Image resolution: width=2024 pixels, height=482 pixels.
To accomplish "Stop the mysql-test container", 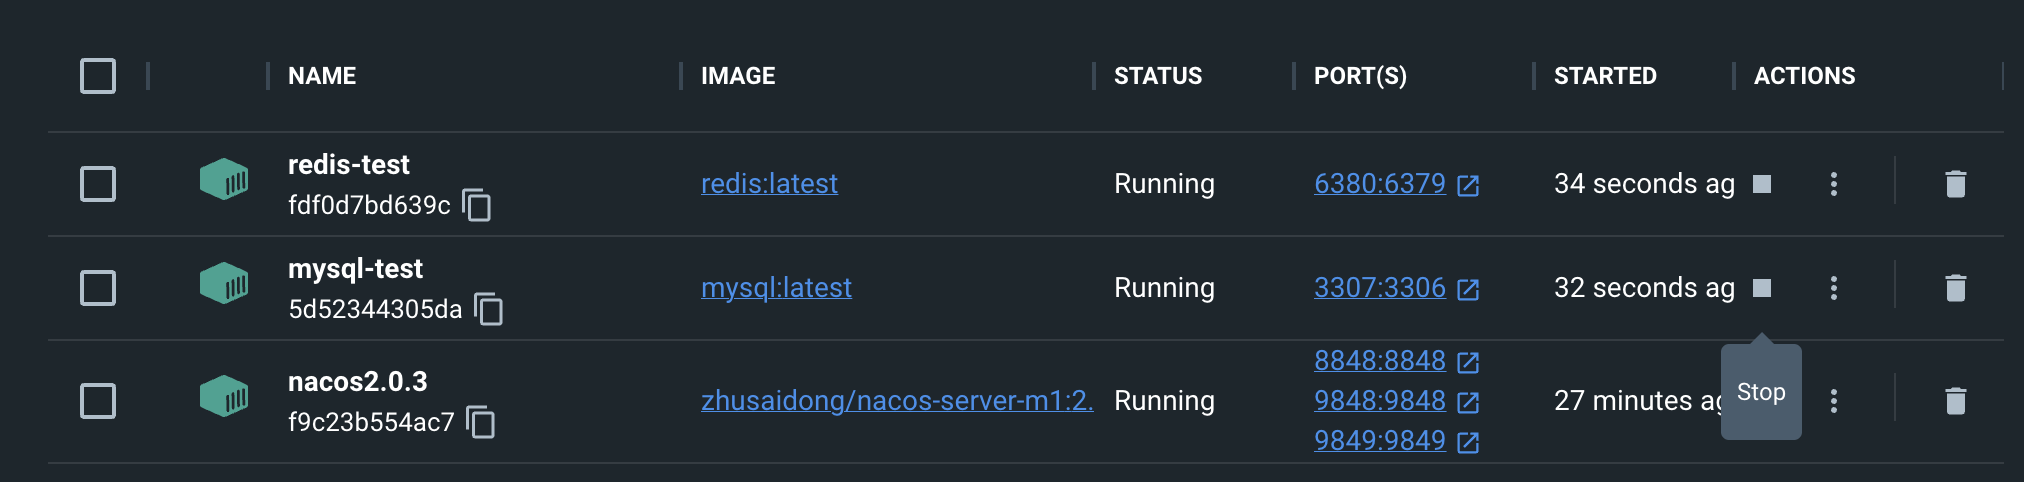I will coord(1762,288).
